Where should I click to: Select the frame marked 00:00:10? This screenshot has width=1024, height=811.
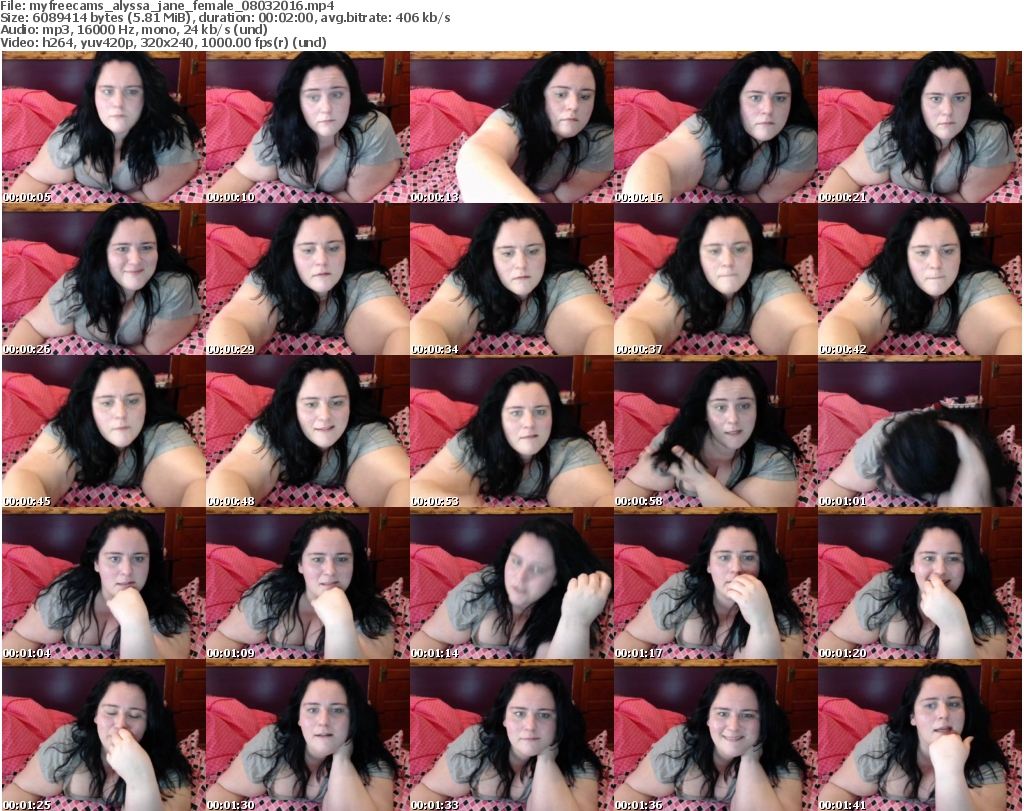pyautogui.click(x=307, y=128)
